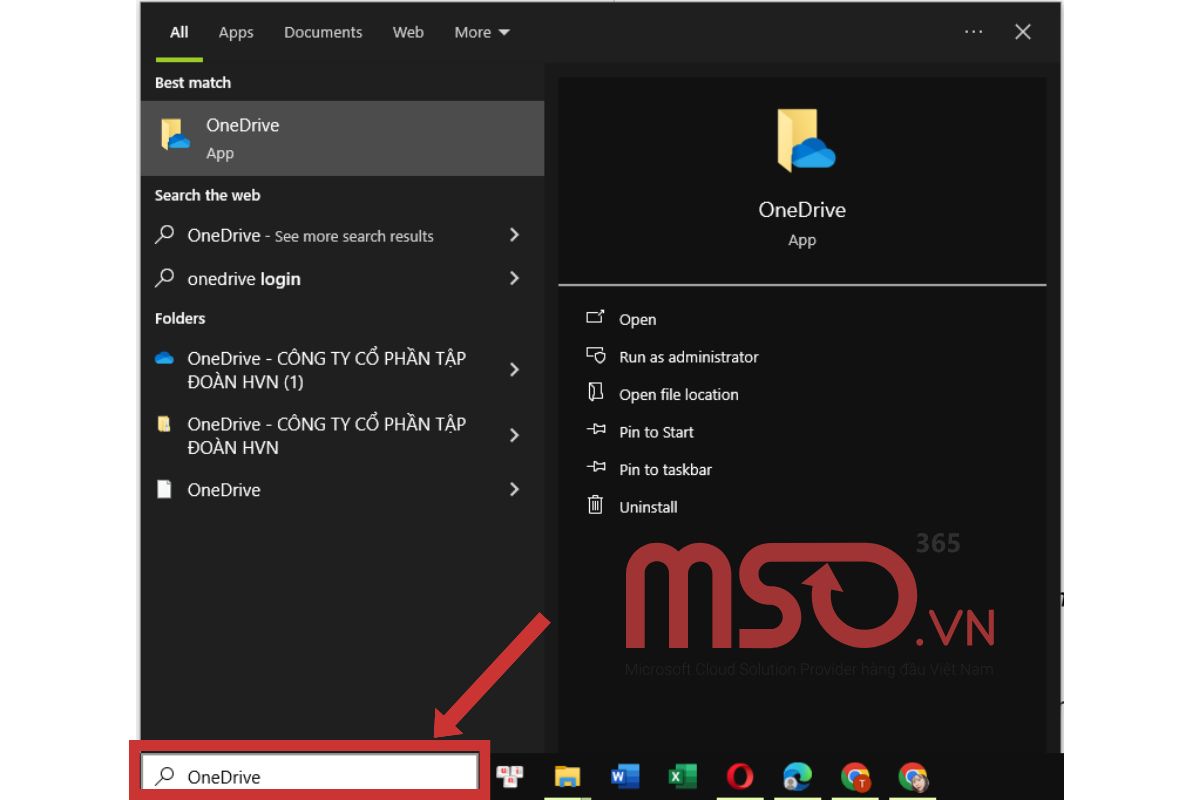Expand arrow for 'OneDrive - See more search results'
Image resolution: width=1200 pixels, height=800 pixels.
point(514,235)
